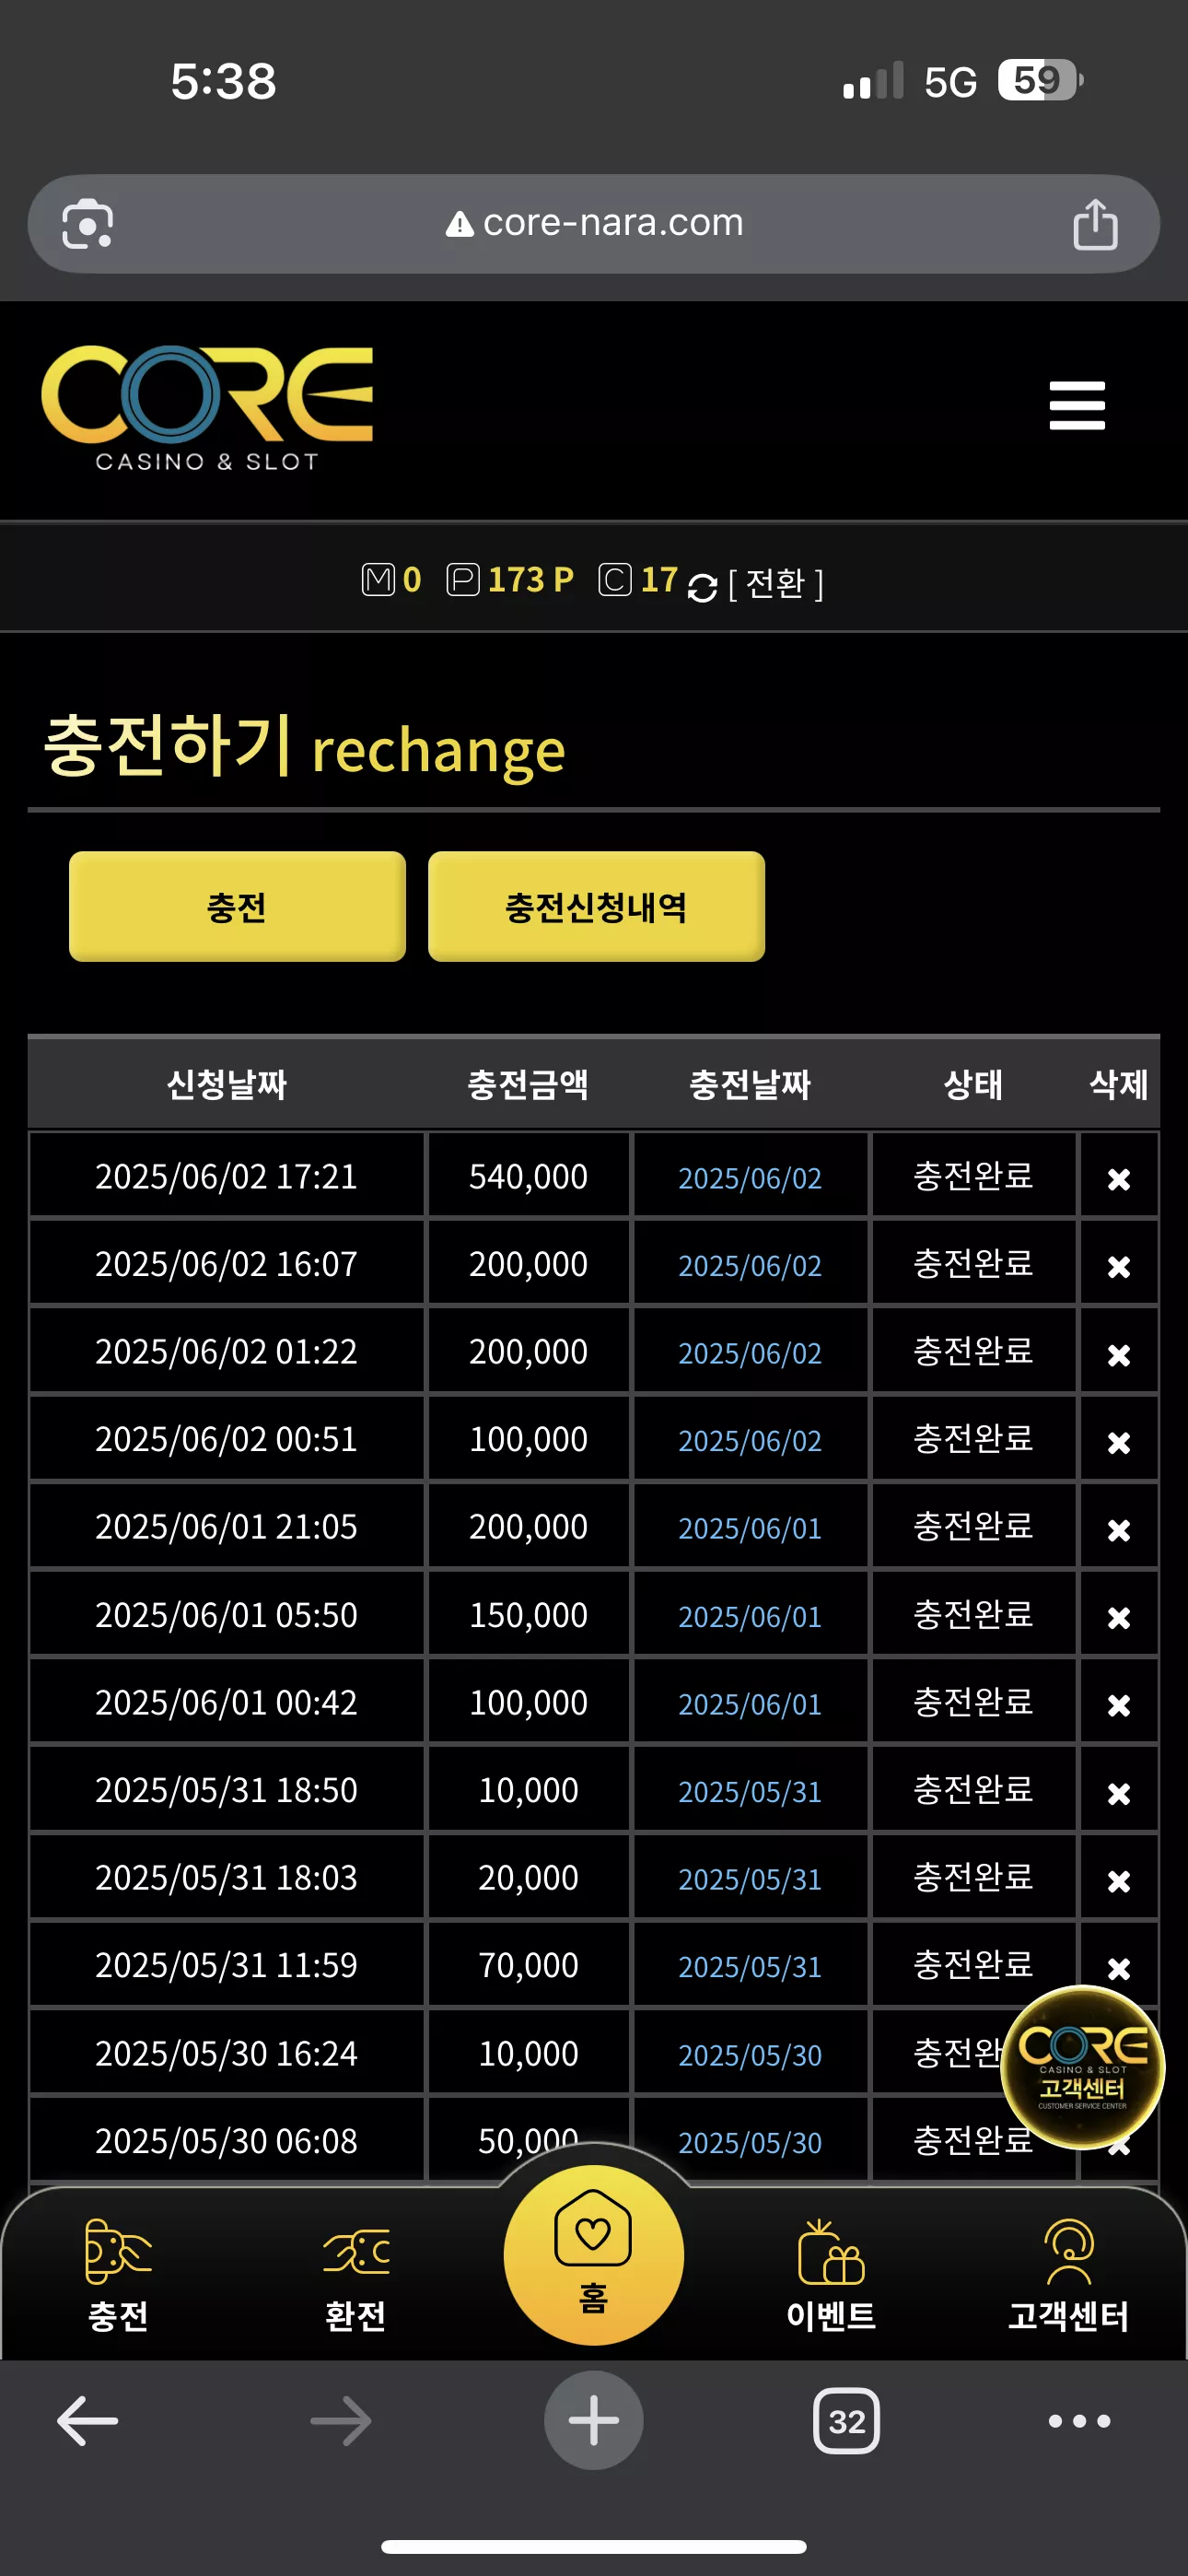Image resolution: width=1188 pixels, height=2576 pixels.
Task: Tap the refresh balance icon
Action: 702,587
